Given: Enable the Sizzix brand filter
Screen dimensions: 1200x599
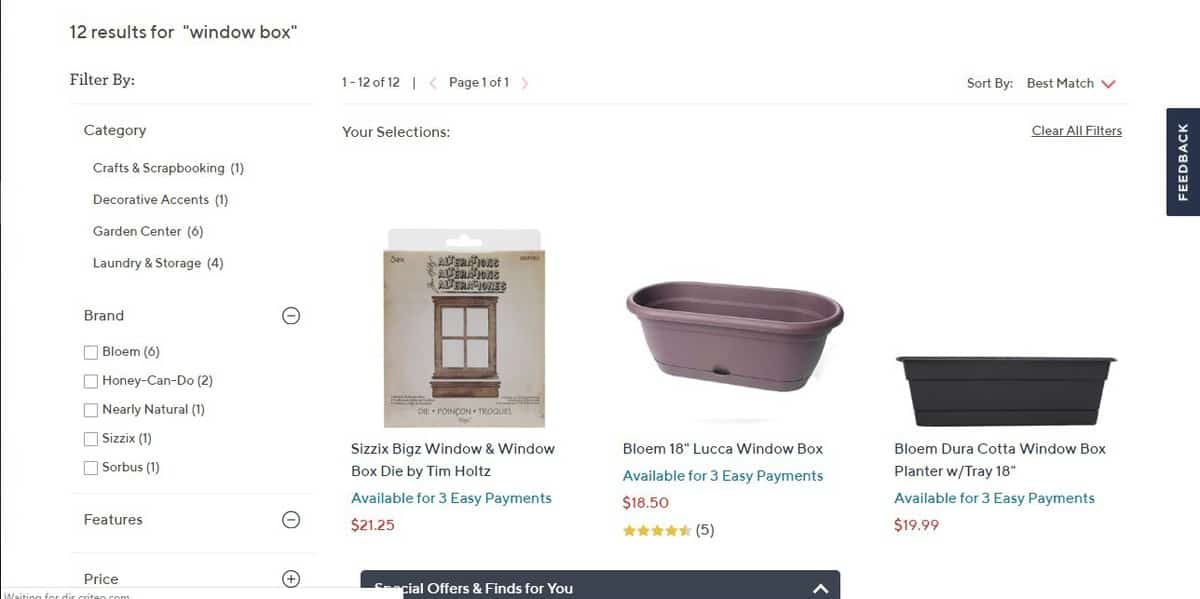Looking at the screenshot, I should point(91,438).
